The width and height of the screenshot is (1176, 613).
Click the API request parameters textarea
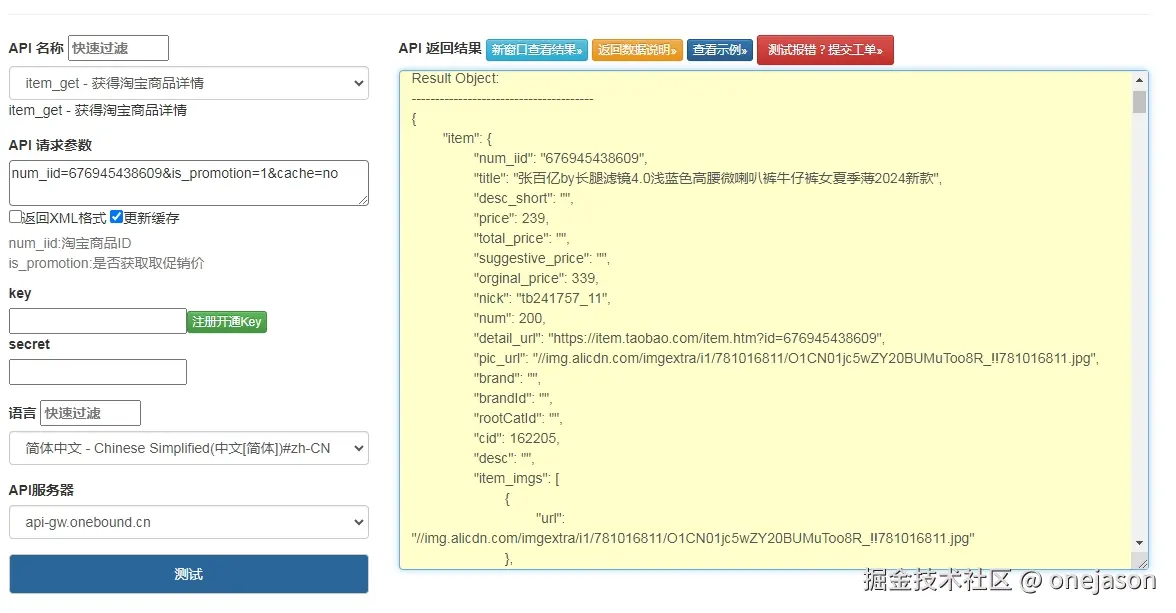tap(189, 182)
